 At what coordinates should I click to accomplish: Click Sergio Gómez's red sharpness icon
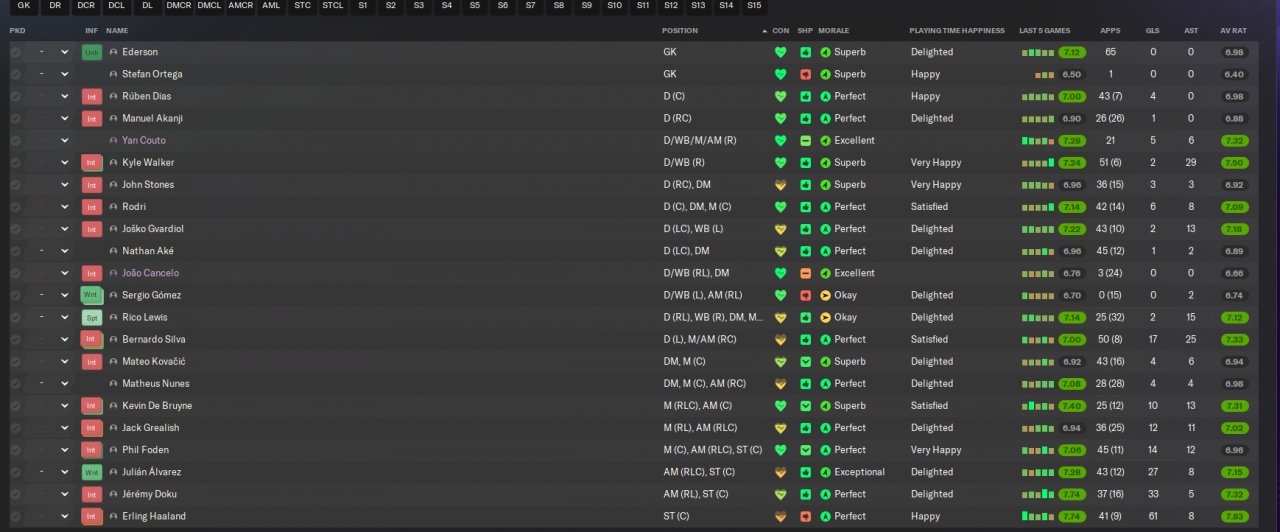[x=805, y=295]
